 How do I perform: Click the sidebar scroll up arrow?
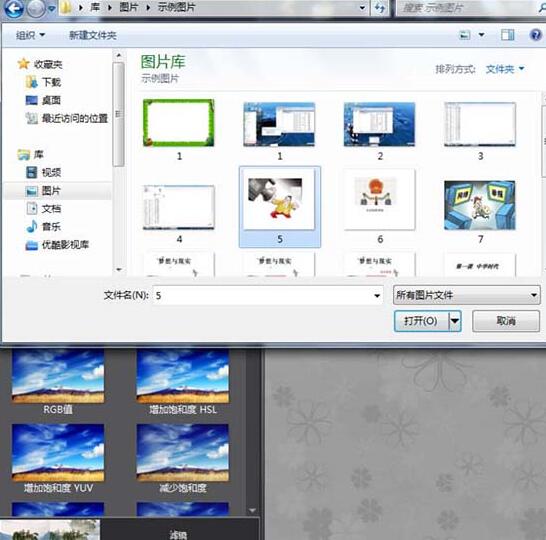pyautogui.click(x=119, y=55)
